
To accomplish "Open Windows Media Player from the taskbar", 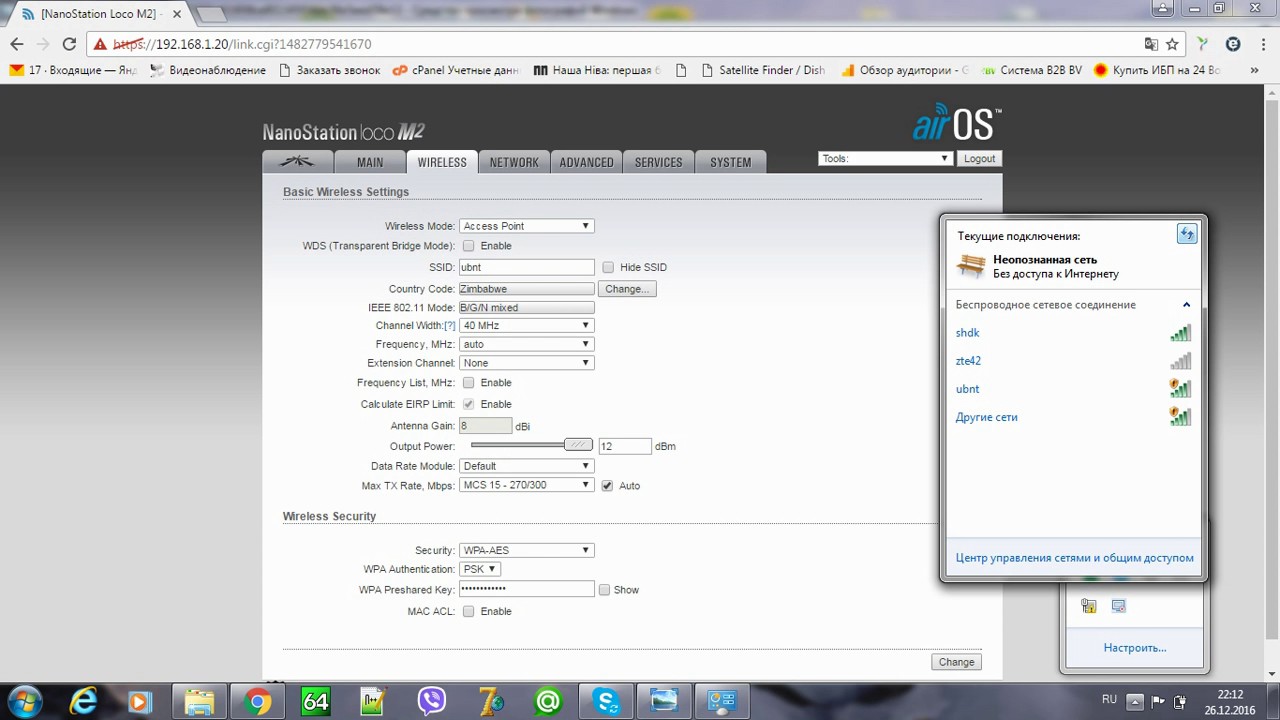I will pos(139,702).
